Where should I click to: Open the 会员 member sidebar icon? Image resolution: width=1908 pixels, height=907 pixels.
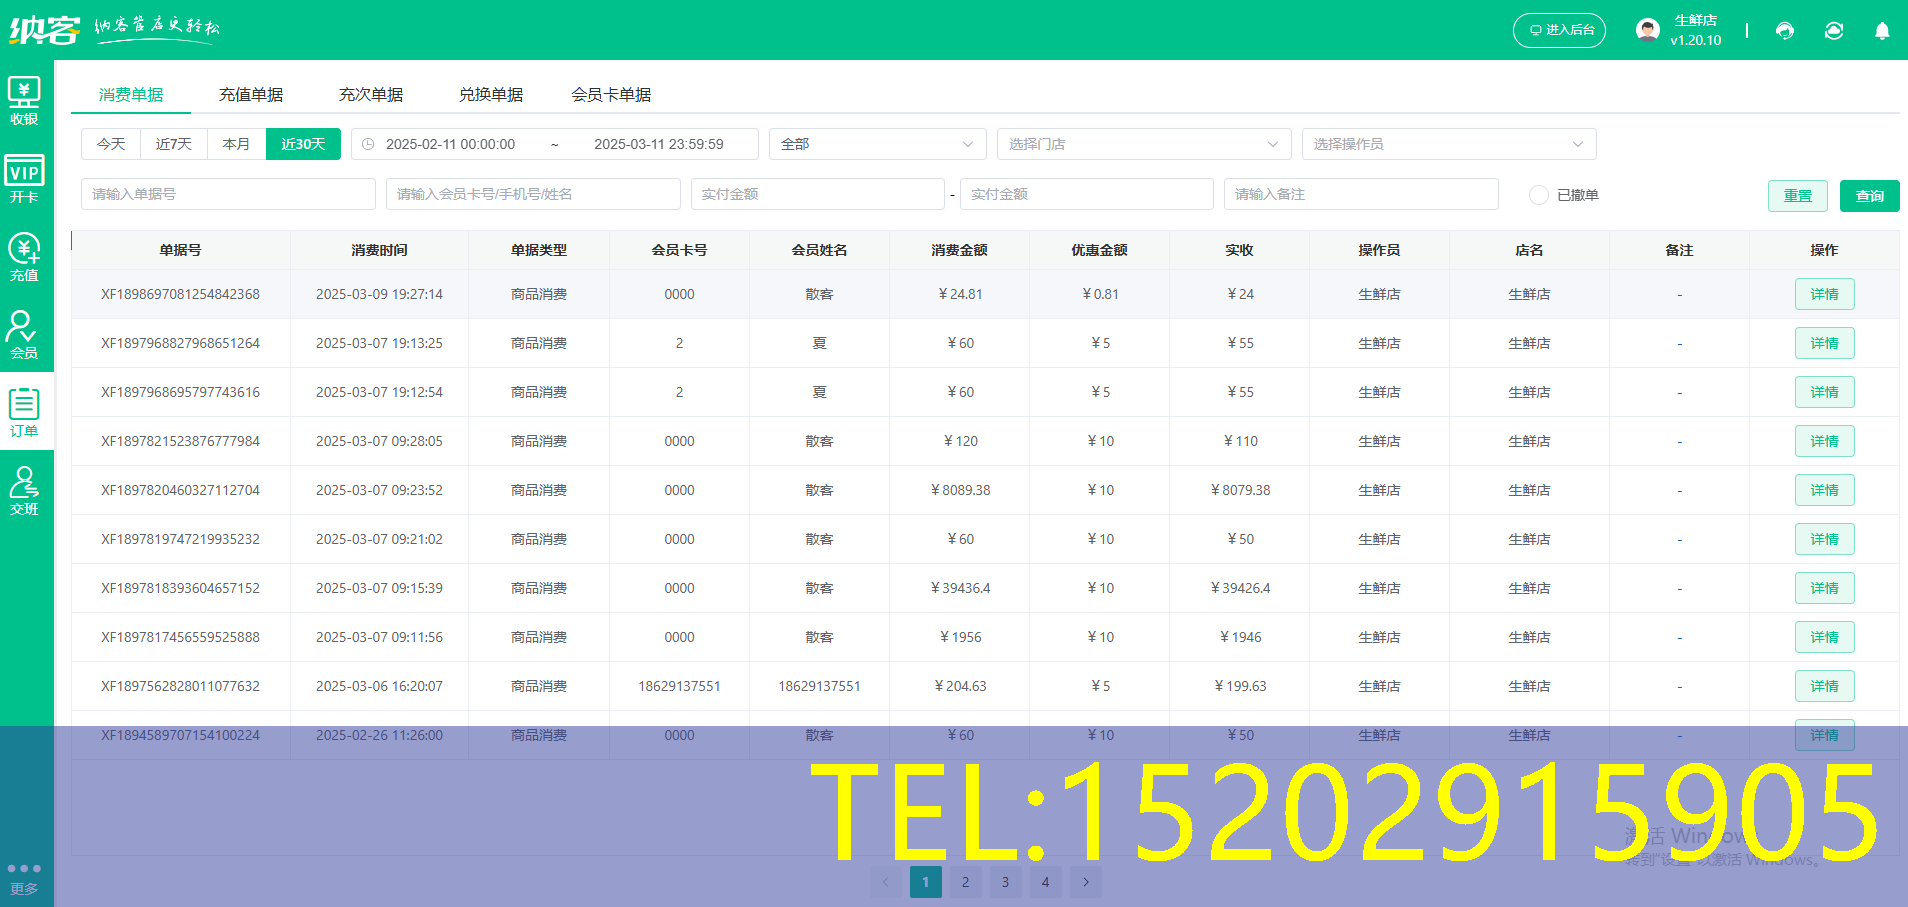(24, 334)
